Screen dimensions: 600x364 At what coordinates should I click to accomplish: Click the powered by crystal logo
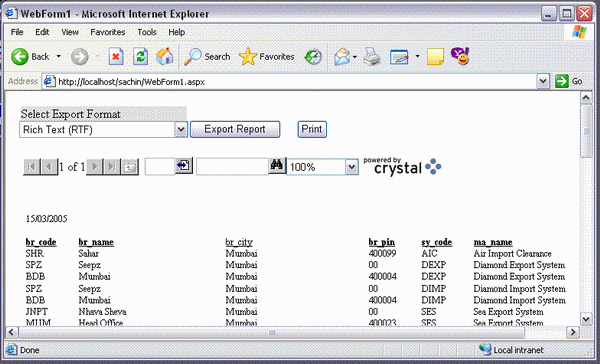point(402,166)
